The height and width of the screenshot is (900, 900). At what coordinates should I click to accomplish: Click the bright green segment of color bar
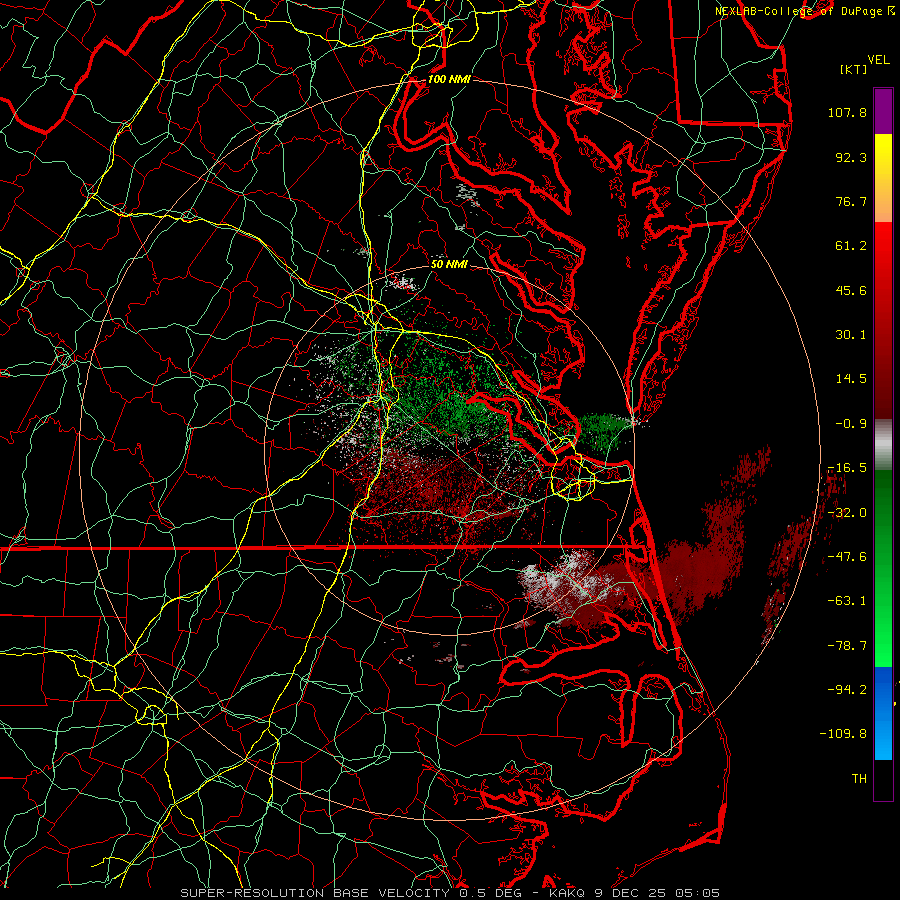point(883,631)
